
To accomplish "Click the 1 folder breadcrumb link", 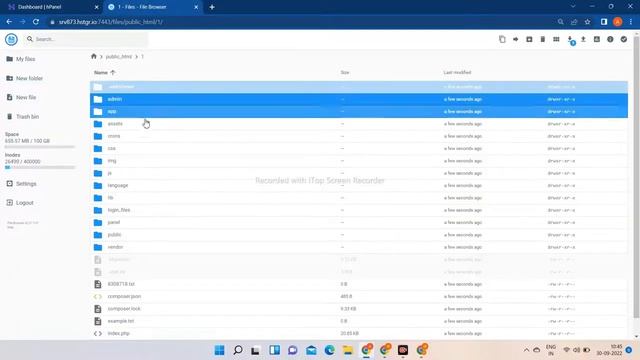I will click(x=142, y=56).
